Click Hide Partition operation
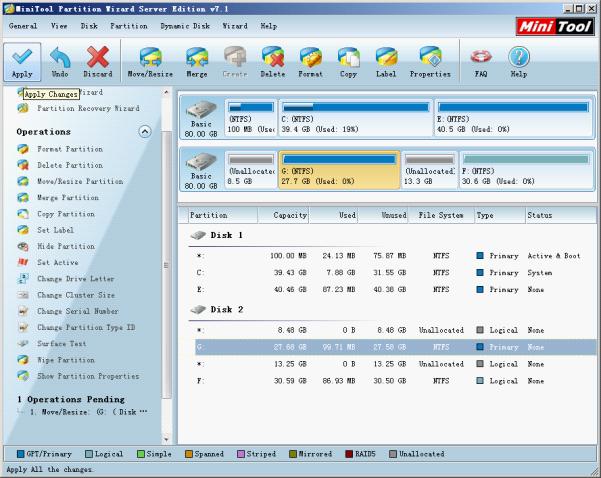 66,246
